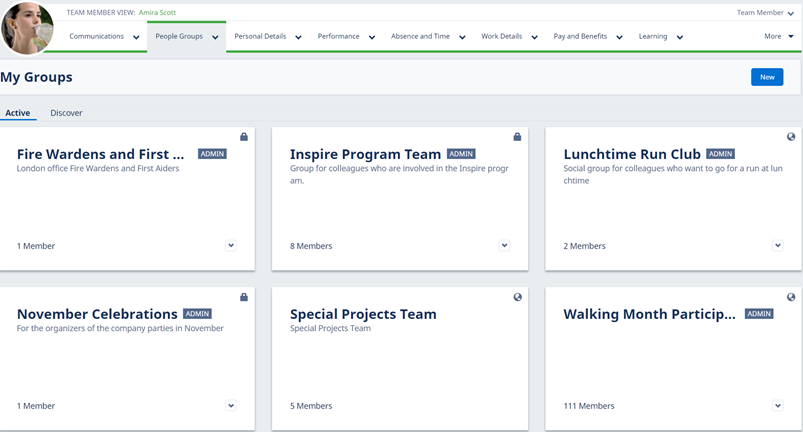Click the globe icon on Walking Month card

[x=791, y=297]
